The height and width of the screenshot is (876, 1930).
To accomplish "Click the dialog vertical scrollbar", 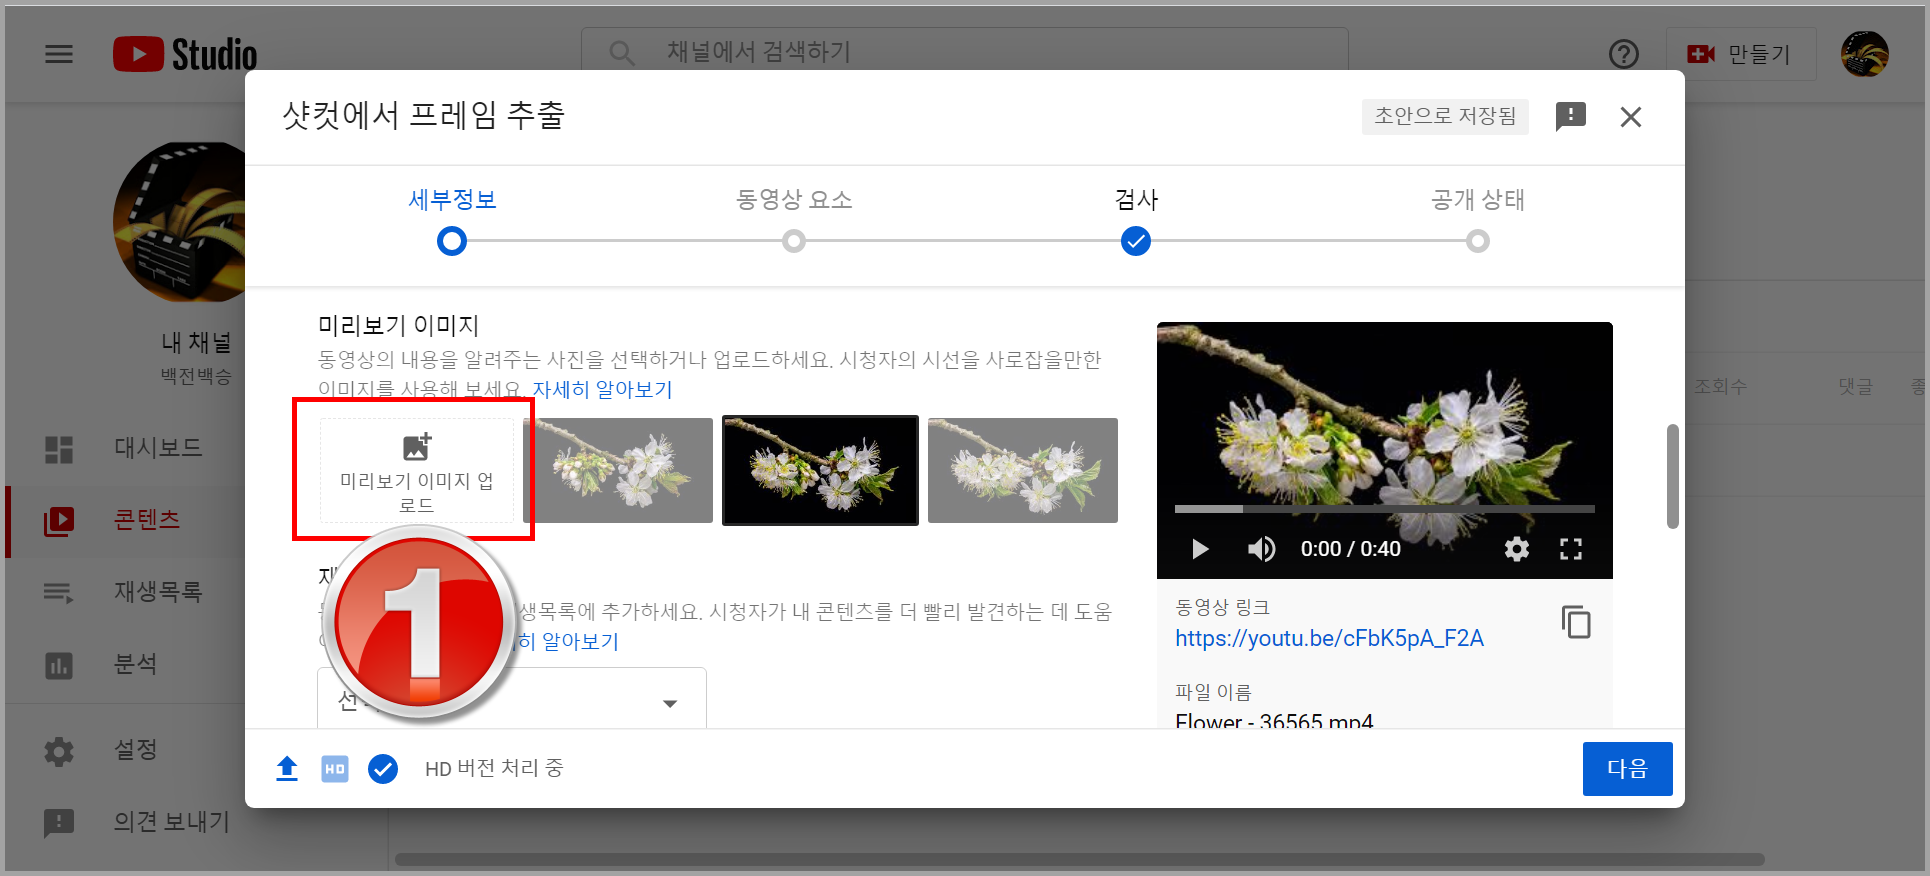I will point(1672,476).
